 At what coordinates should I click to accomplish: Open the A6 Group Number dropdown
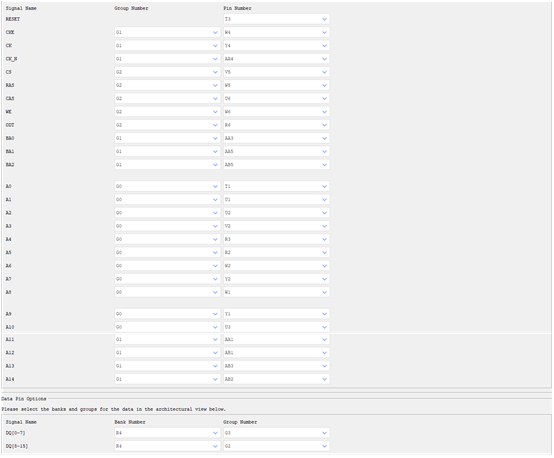pos(167,266)
